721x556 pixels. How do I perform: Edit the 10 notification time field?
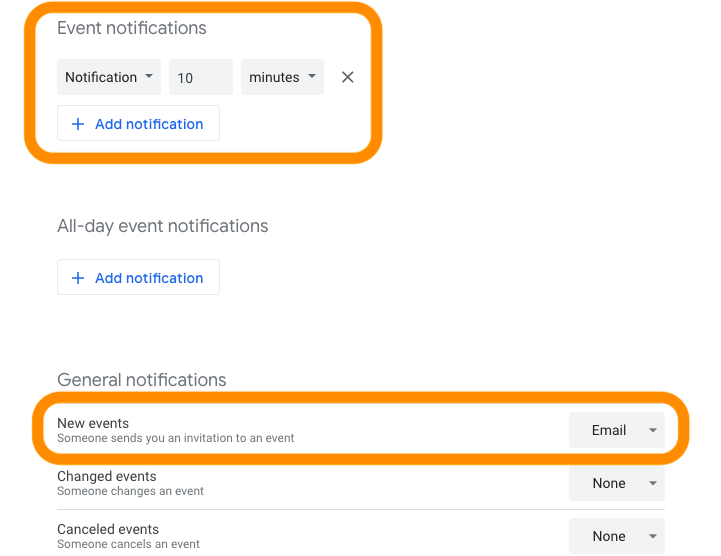coord(201,77)
